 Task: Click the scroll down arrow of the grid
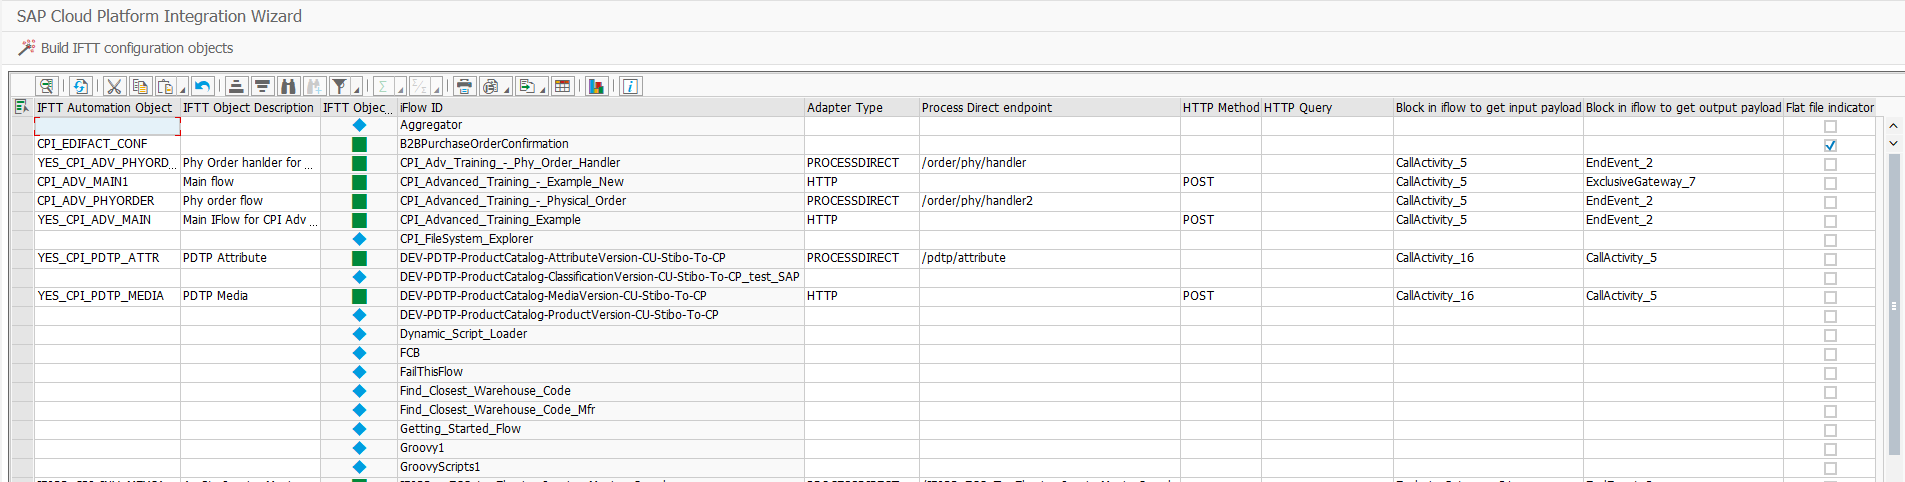click(1893, 144)
